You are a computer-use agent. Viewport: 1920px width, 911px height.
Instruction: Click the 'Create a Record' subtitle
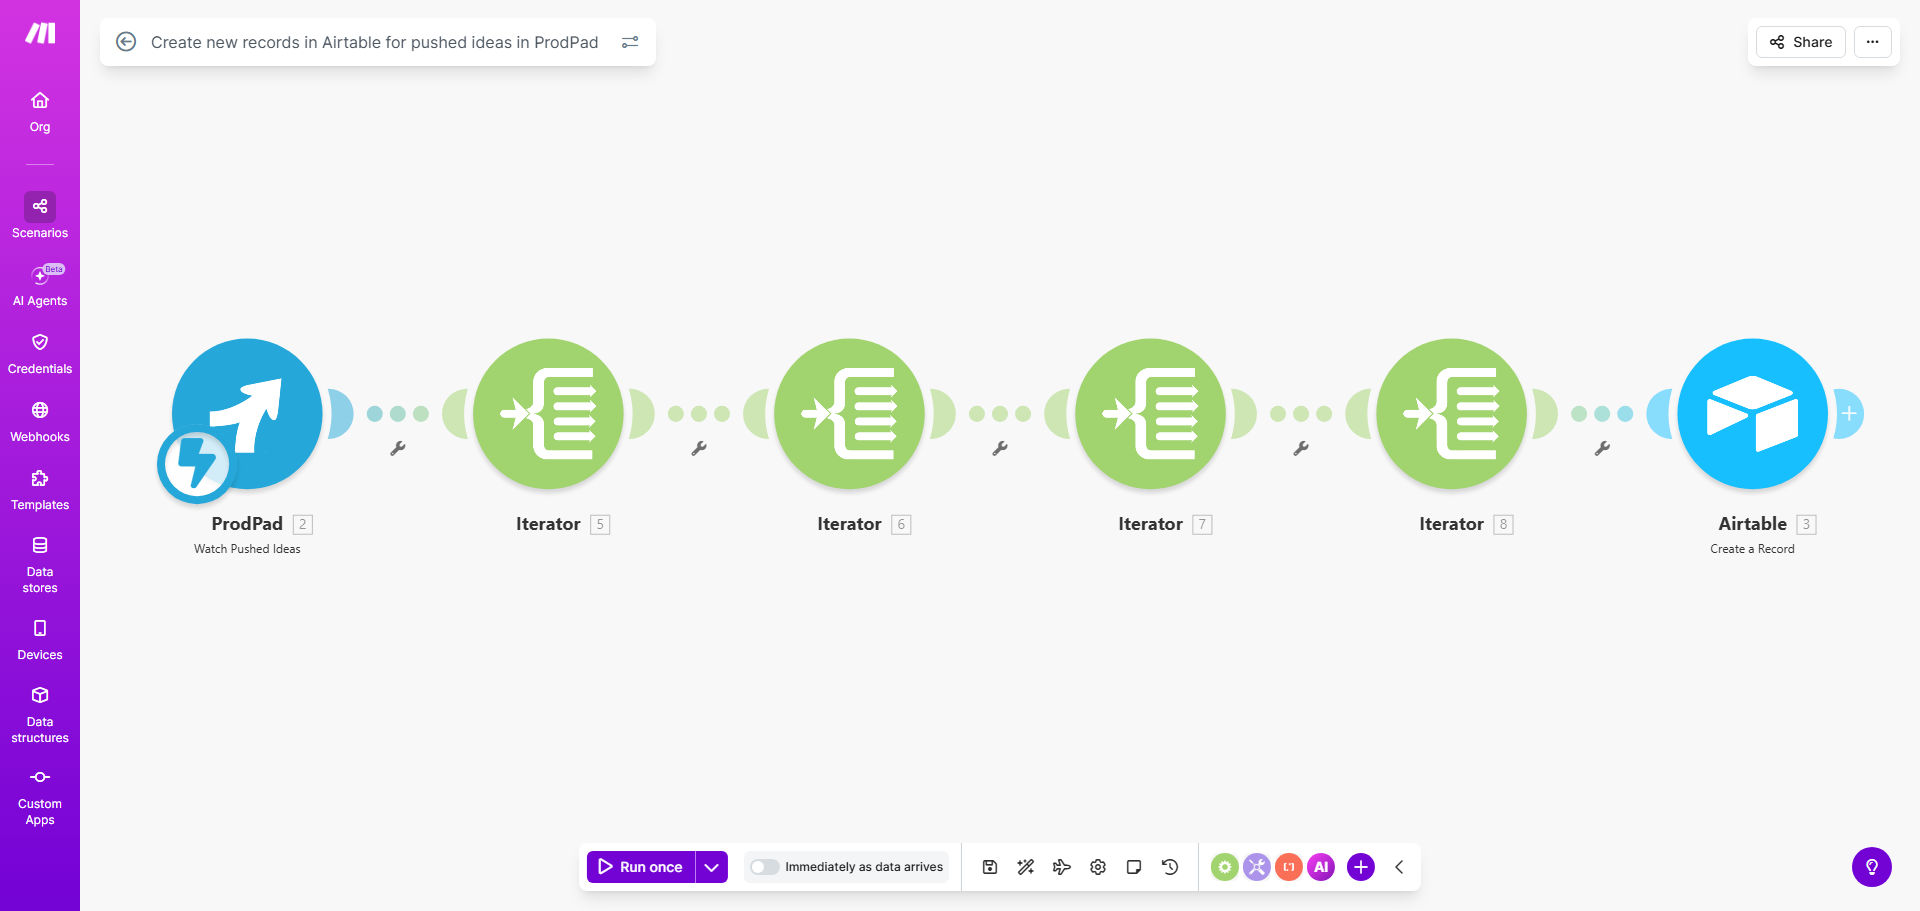click(1752, 549)
